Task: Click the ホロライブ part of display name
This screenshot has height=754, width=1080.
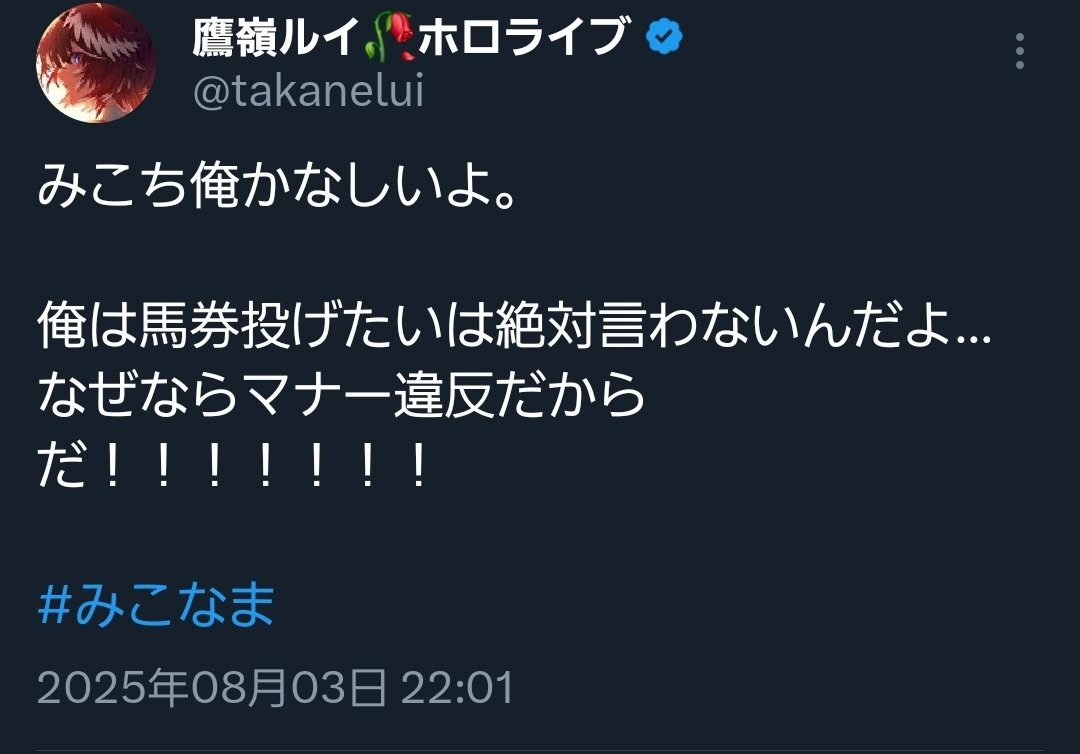Action: [x=522, y=36]
